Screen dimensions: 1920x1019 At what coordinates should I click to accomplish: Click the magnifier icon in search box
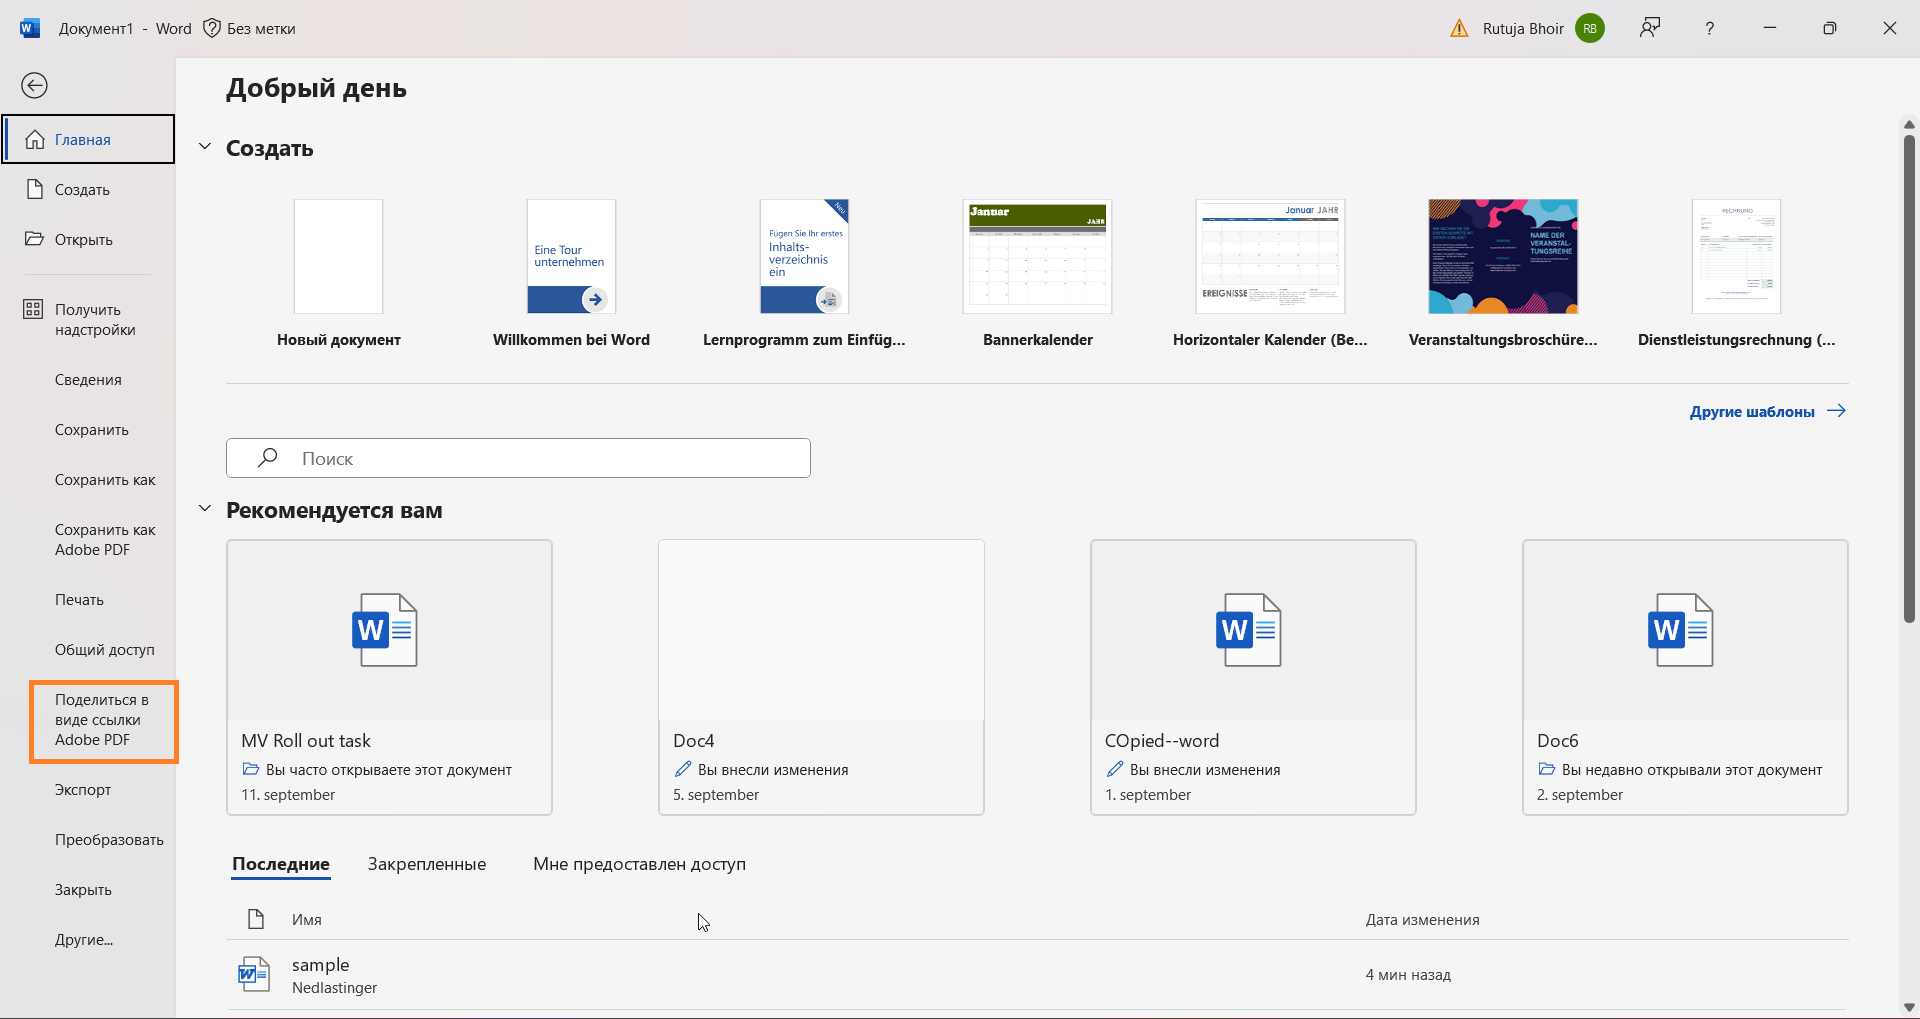pyautogui.click(x=267, y=458)
